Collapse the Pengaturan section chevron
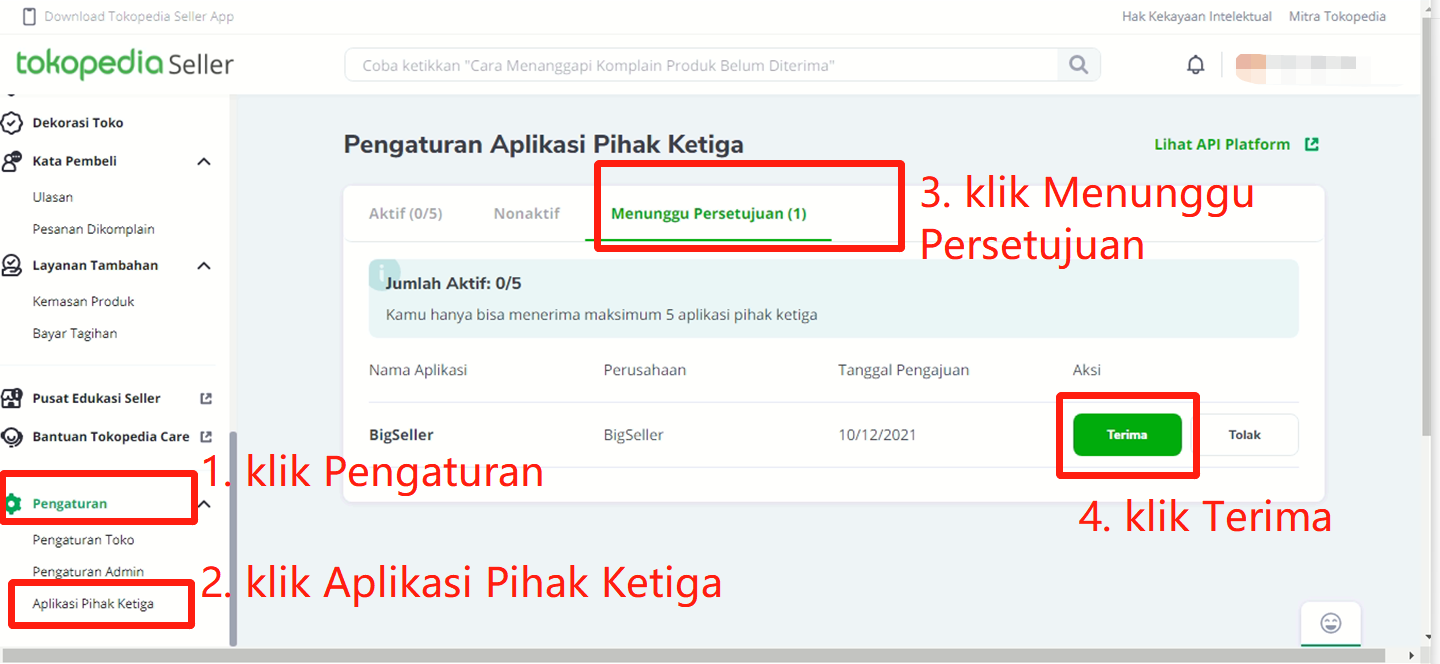The width and height of the screenshot is (1440, 664). (204, 504)
